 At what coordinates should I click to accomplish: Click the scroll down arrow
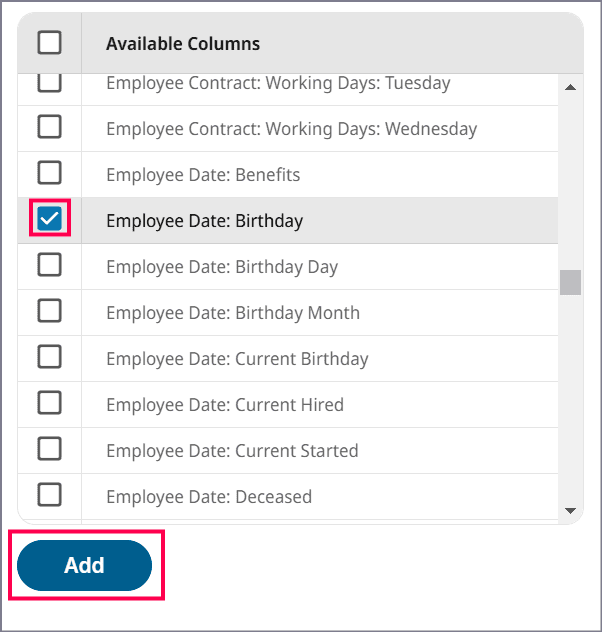[x=570, y=510]
